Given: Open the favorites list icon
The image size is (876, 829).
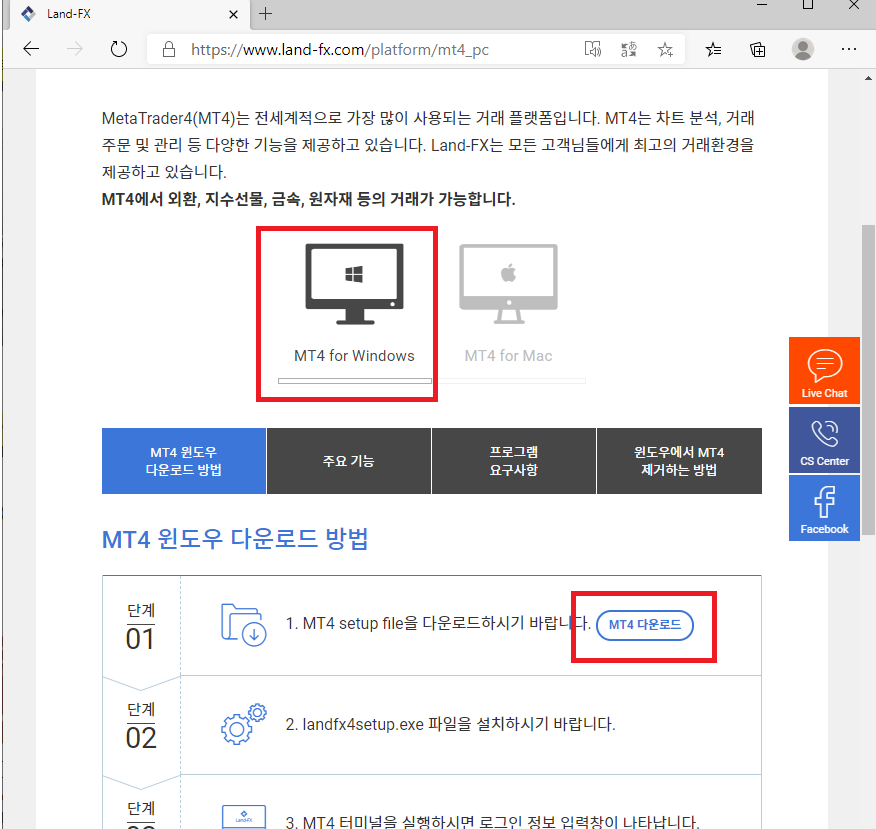Looking at the screenshot, I should point(713,49).
